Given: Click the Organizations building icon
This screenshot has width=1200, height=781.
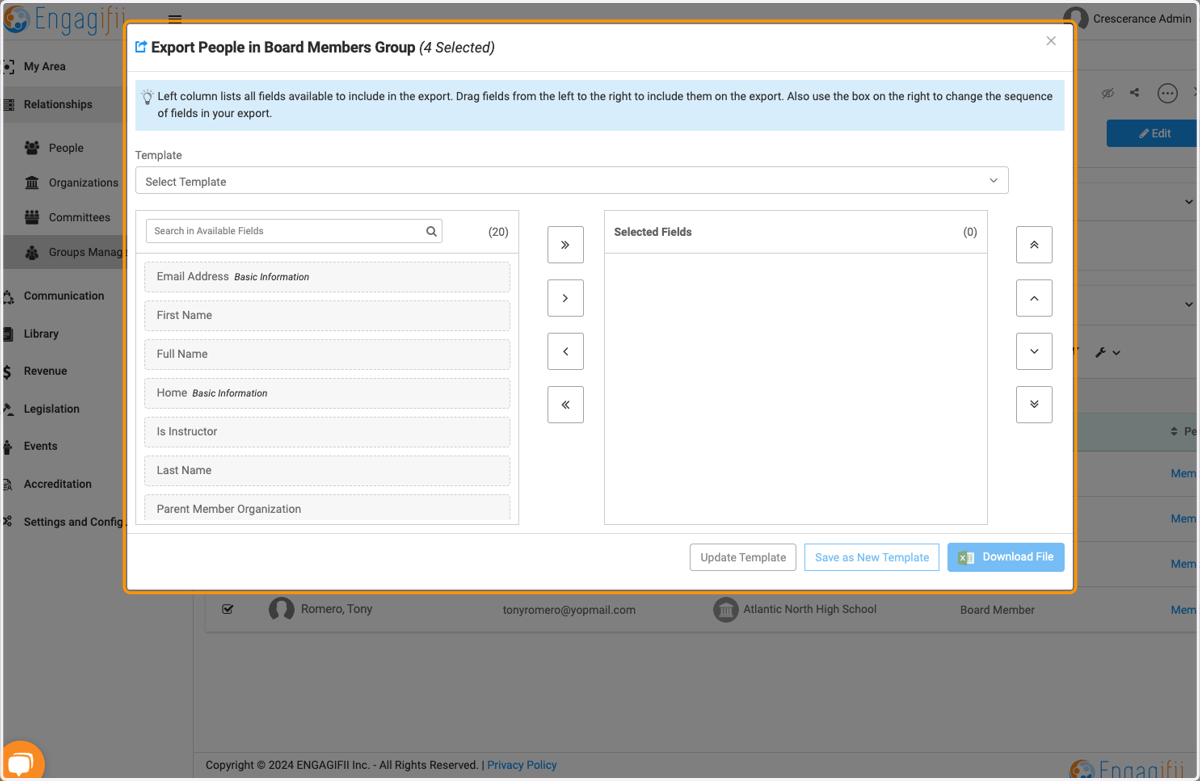Looking at the screenshot, I should coord(32,183).
